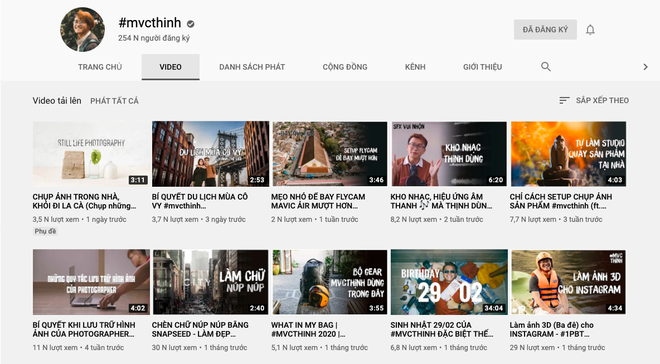The width and height of the screenshot is (660, 364).
Task: Open Birthday 29 02 video thumbnail
Action: [449, 282]
